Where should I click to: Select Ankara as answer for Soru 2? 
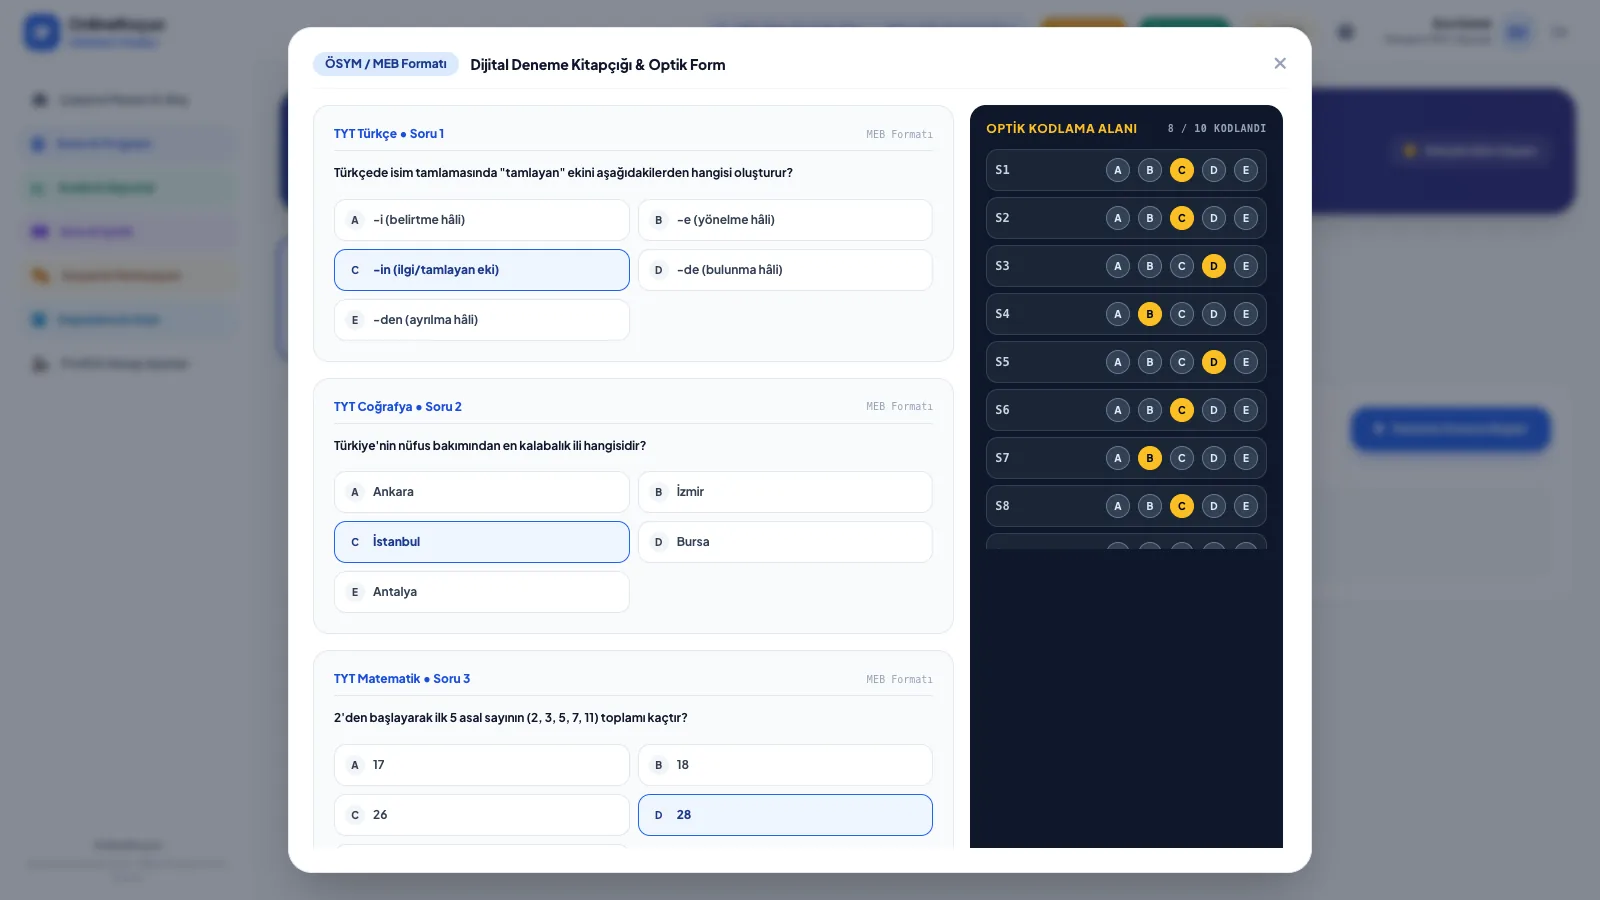click(482, 492)
